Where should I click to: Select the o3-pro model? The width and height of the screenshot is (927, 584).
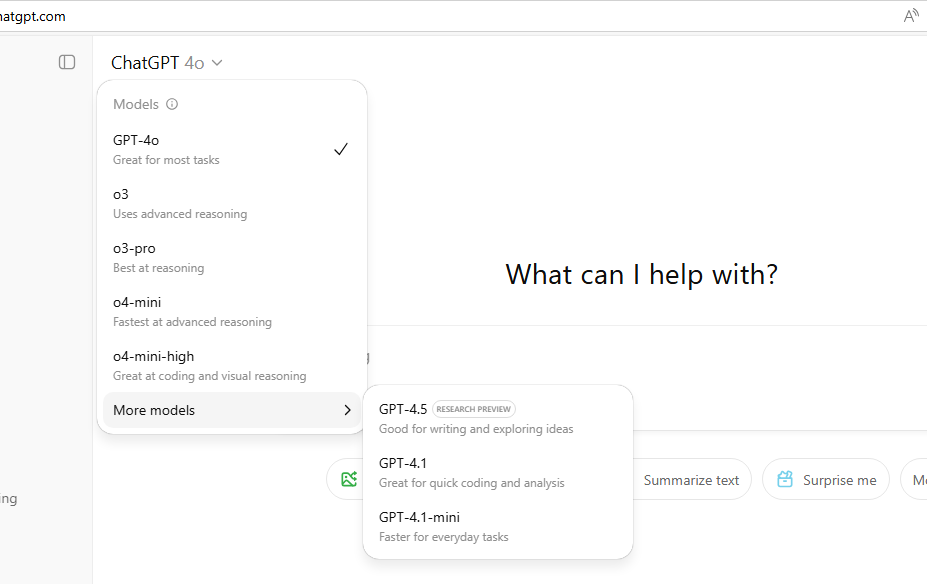click(x=232, y=258)
